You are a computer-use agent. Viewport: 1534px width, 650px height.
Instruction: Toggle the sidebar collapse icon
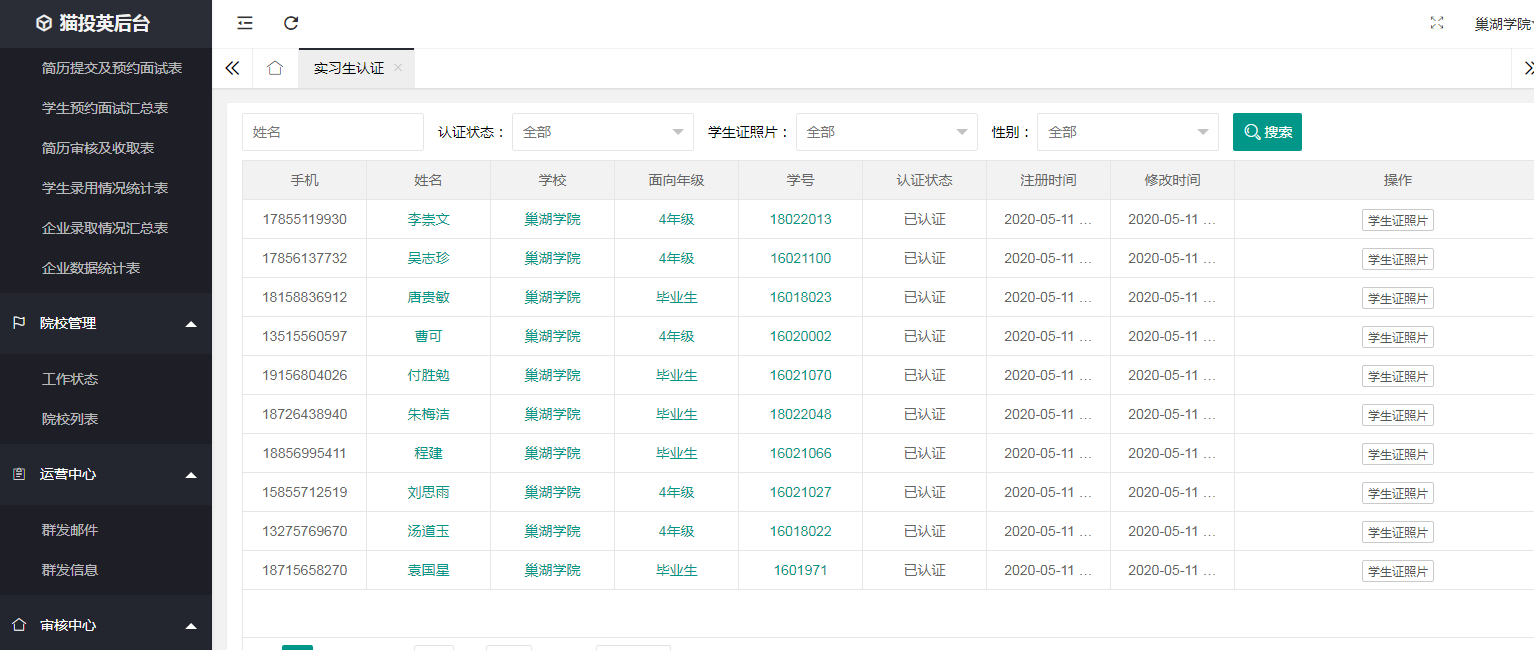click(x=245, y=23)
